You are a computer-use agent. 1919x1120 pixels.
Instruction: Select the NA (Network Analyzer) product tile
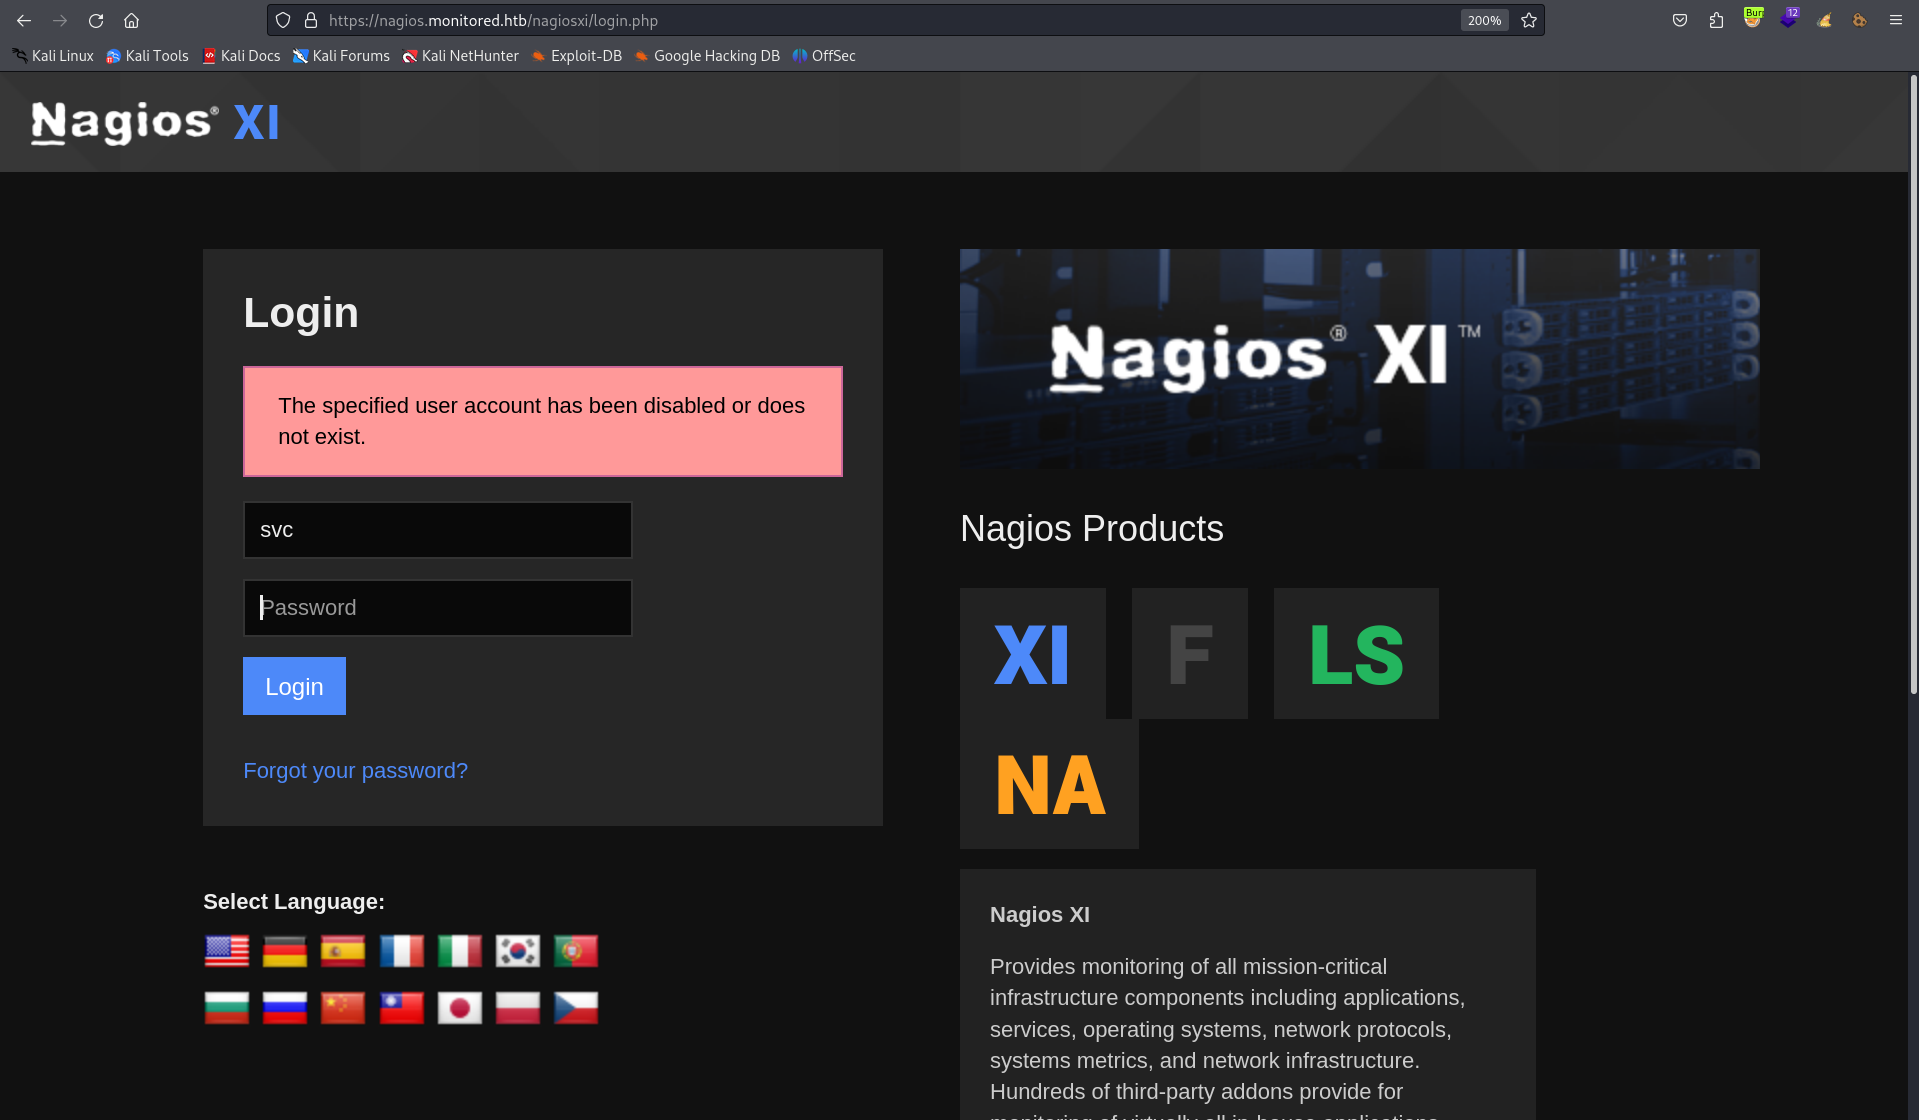pyautogui.click(x=1049, y=784)
